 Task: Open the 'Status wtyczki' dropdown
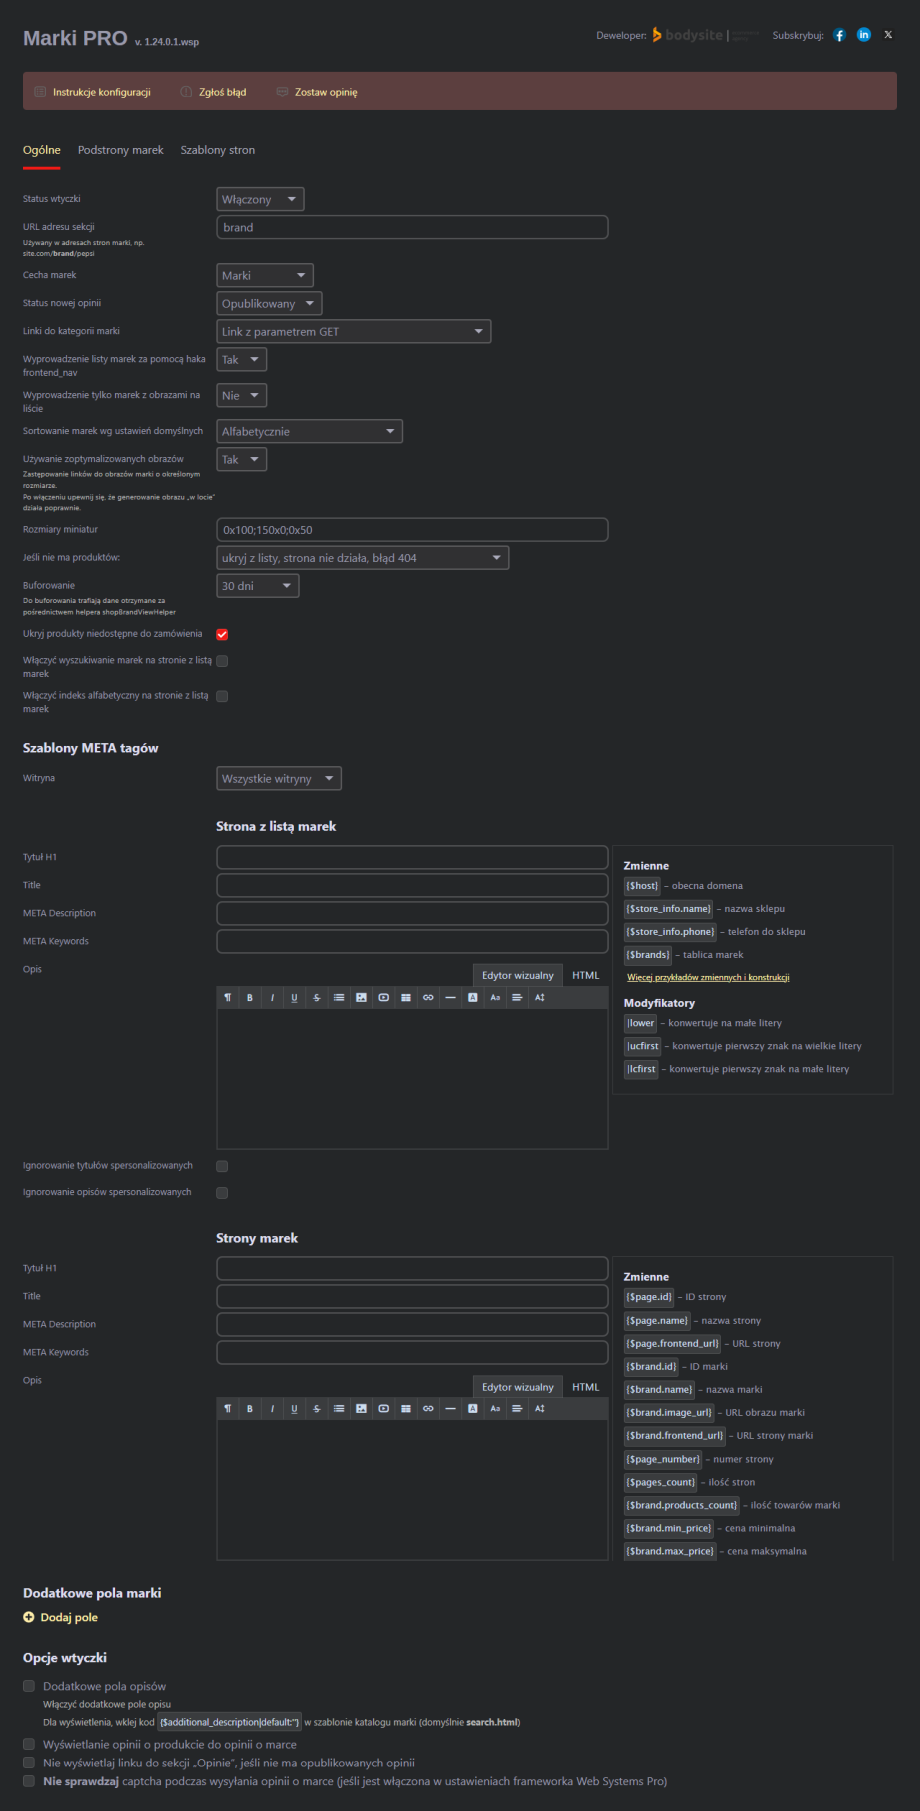coord(260,199)
